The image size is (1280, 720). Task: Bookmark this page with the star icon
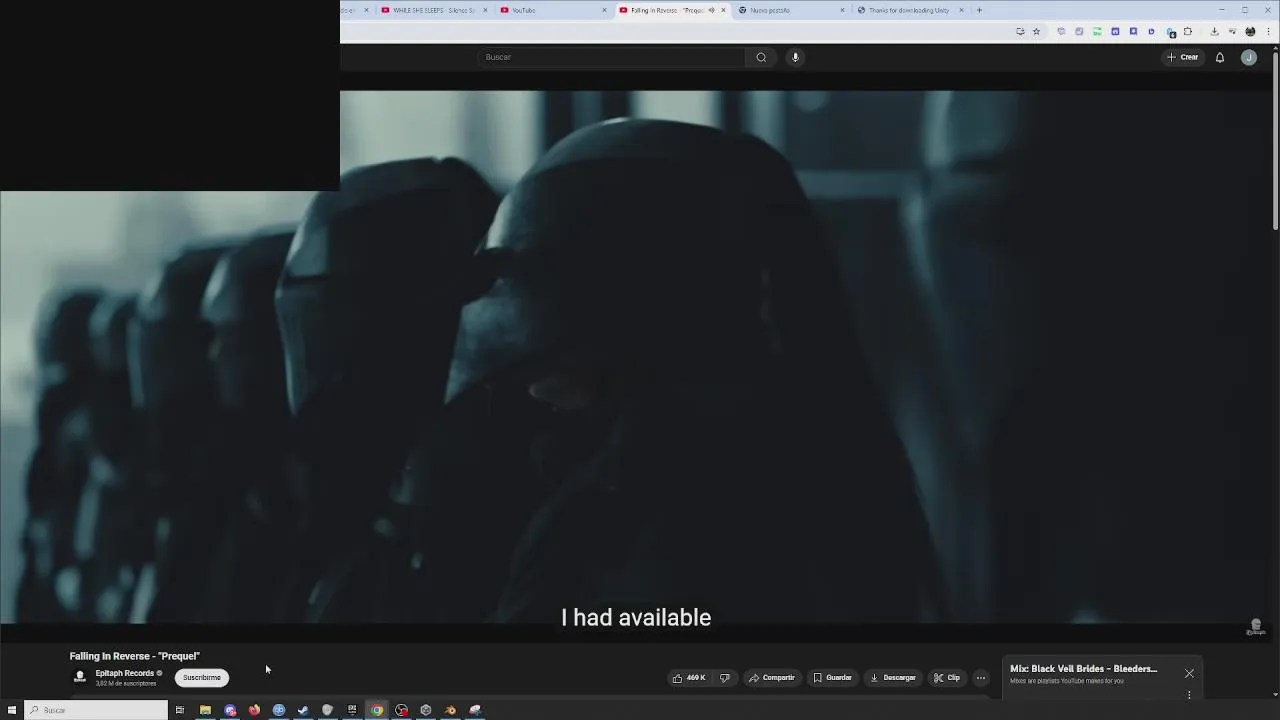click(1036, 31)
